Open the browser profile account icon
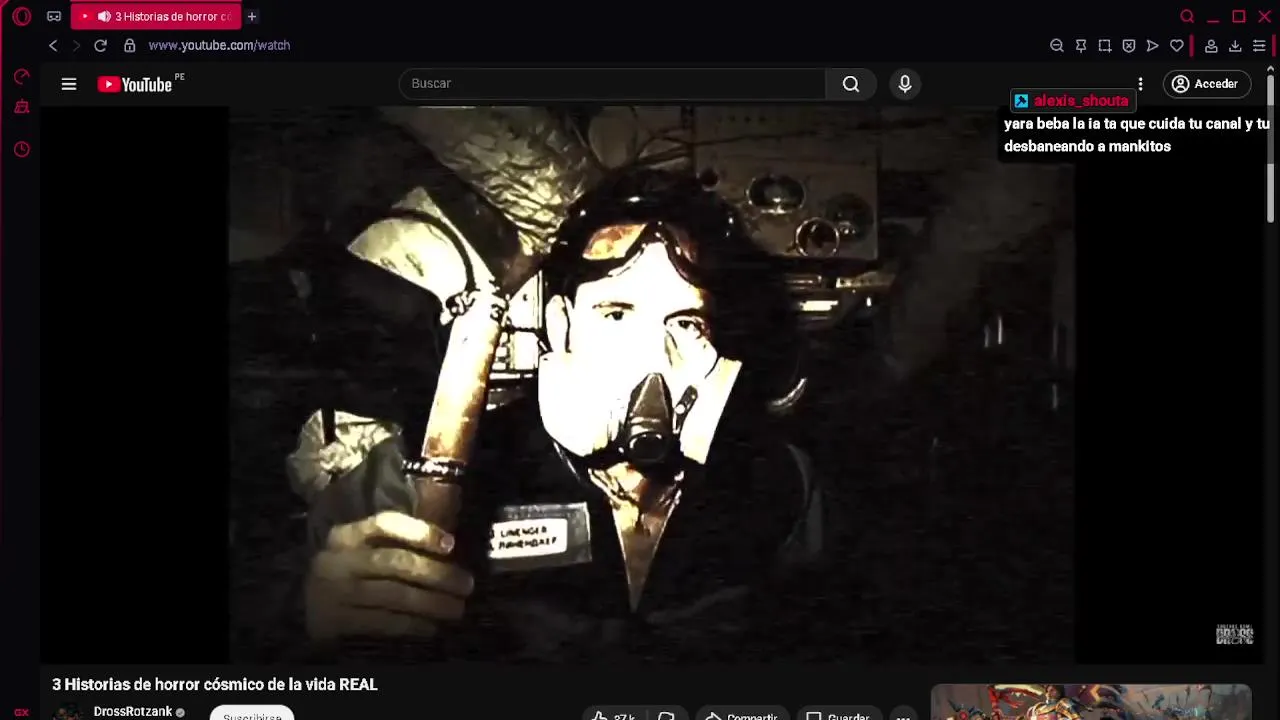1280x720 pixels. pyautogui.click(x=1211, y=45)
